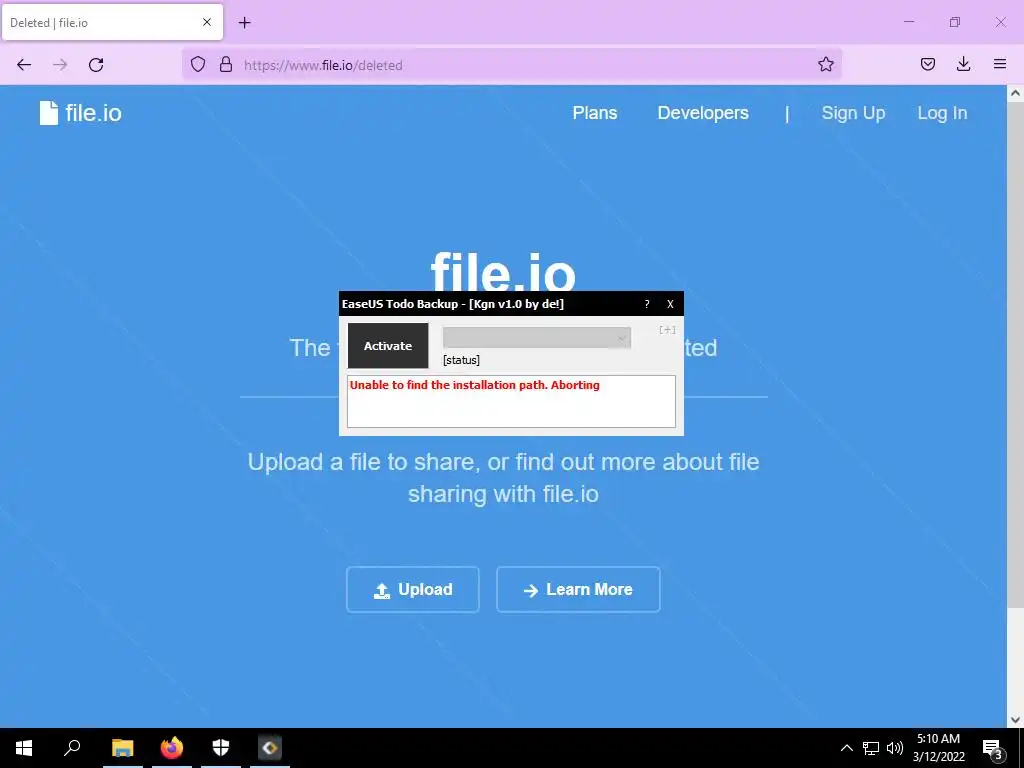Close the 'Deleted | file.io' tab

click(x=206, y=22)
